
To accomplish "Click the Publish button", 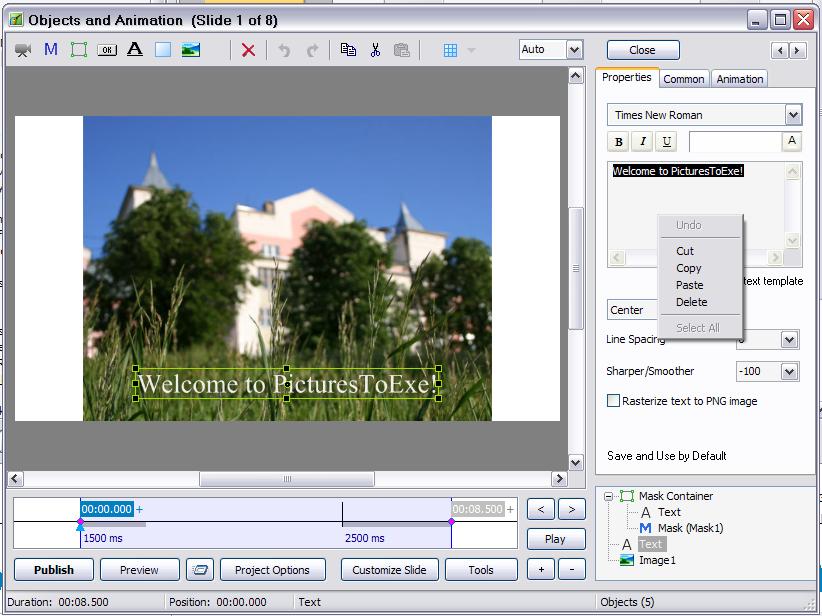I will (x=54, y=570).
